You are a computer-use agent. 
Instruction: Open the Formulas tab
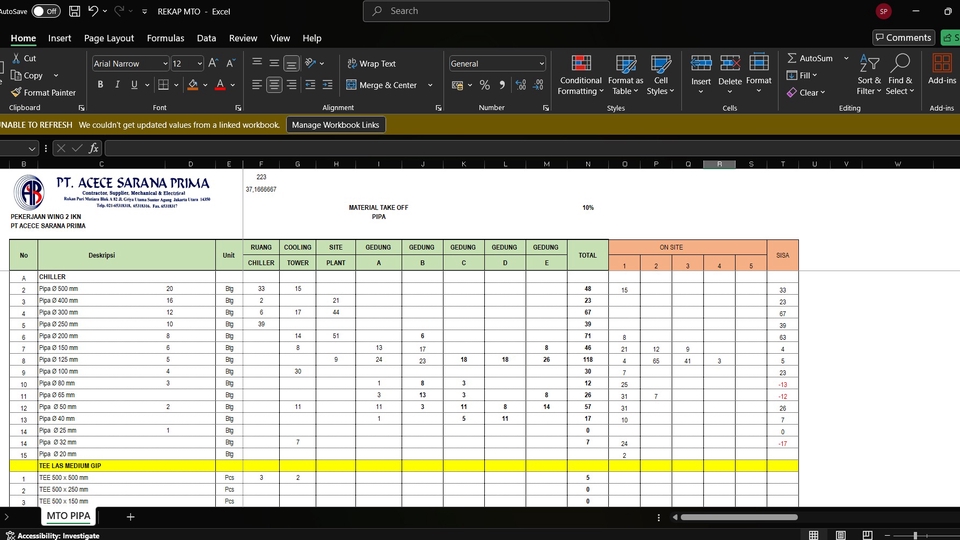(165, 38)
